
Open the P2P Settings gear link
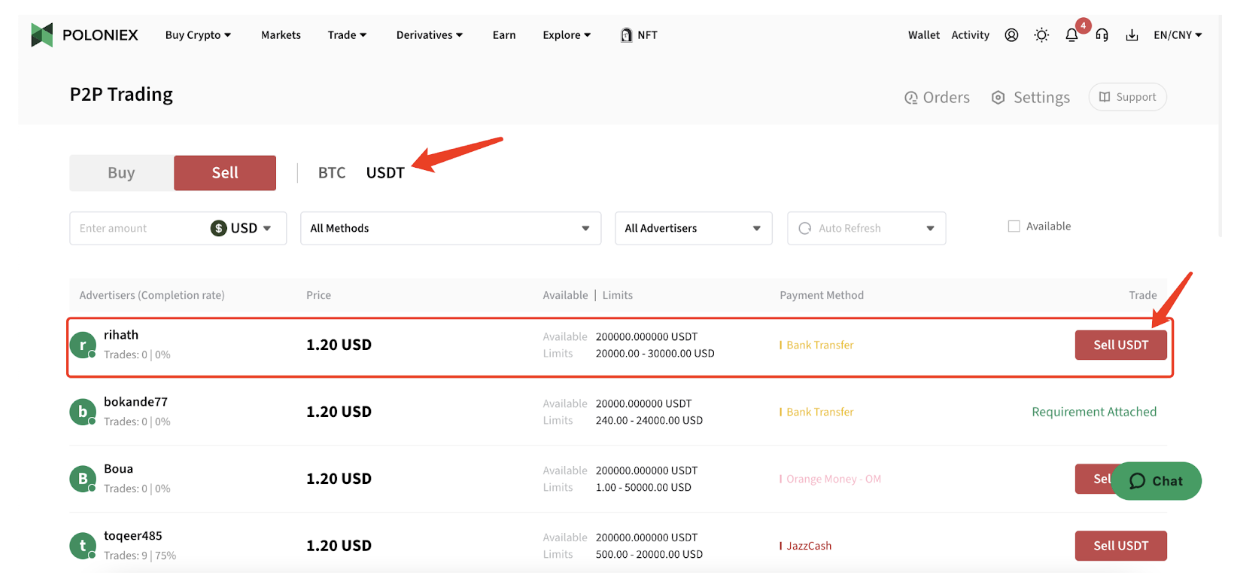click(x=1030, y=97)
